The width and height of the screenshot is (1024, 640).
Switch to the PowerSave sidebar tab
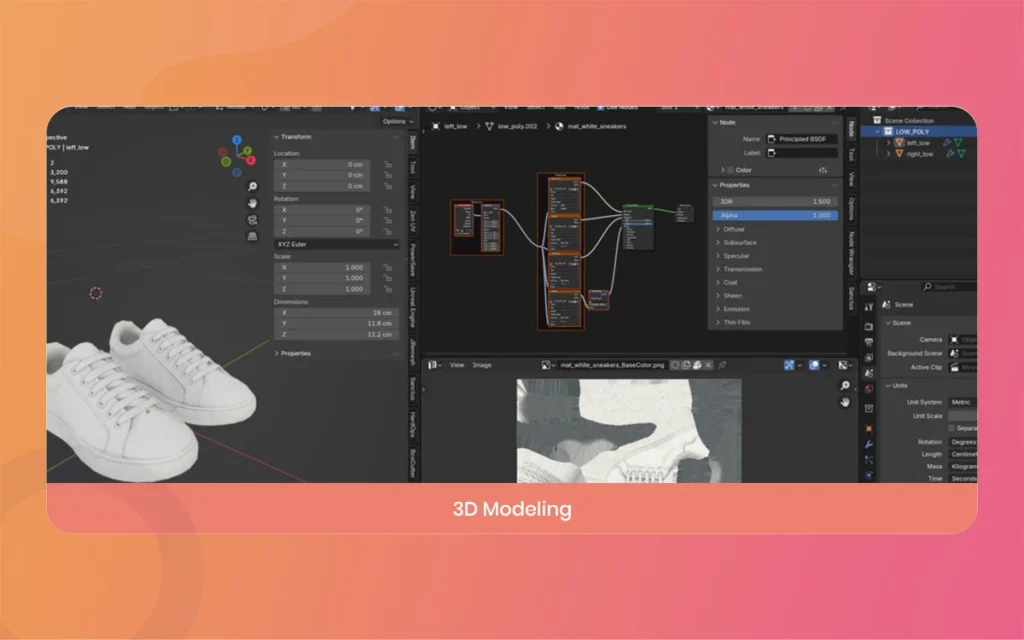413,260
